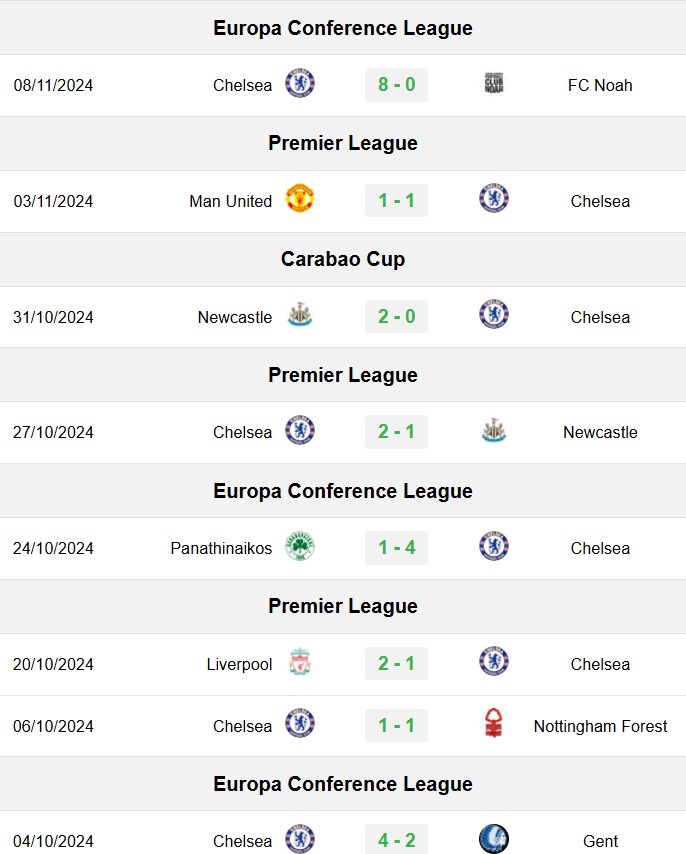
Task: Select the first Europa Conference League header
Action: 343,28
